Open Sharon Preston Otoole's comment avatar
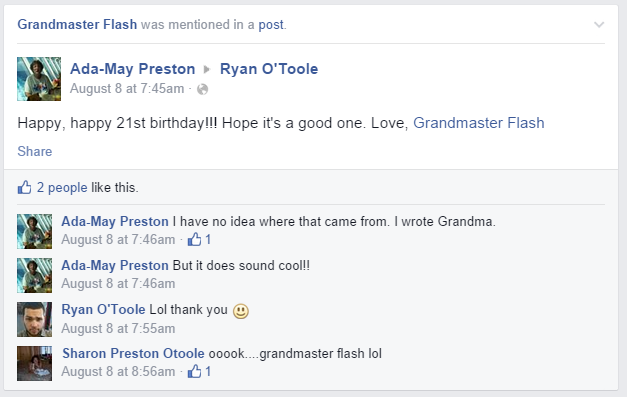Screen dimensions: 627x397 (x=34, y=363)
